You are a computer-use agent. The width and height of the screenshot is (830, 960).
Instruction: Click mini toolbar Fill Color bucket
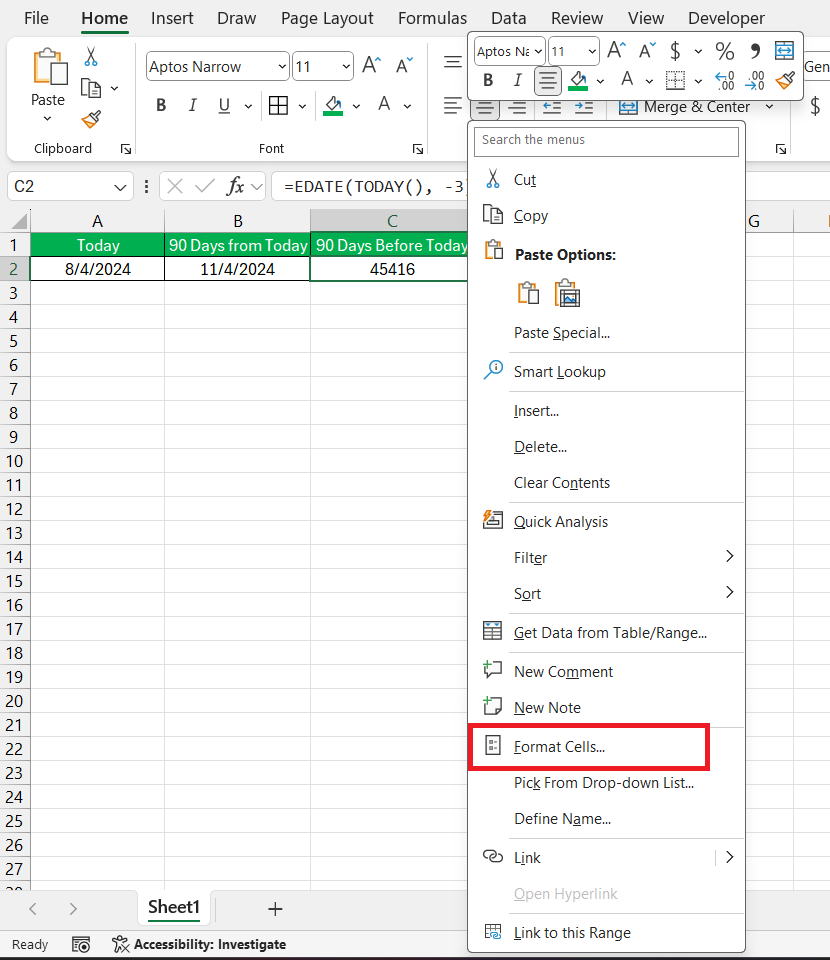578,80
